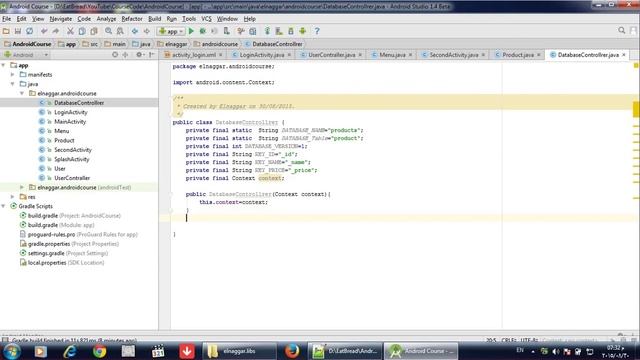
Task: Click the main breadcrumb folder
Action: click(x=115, y=44)
